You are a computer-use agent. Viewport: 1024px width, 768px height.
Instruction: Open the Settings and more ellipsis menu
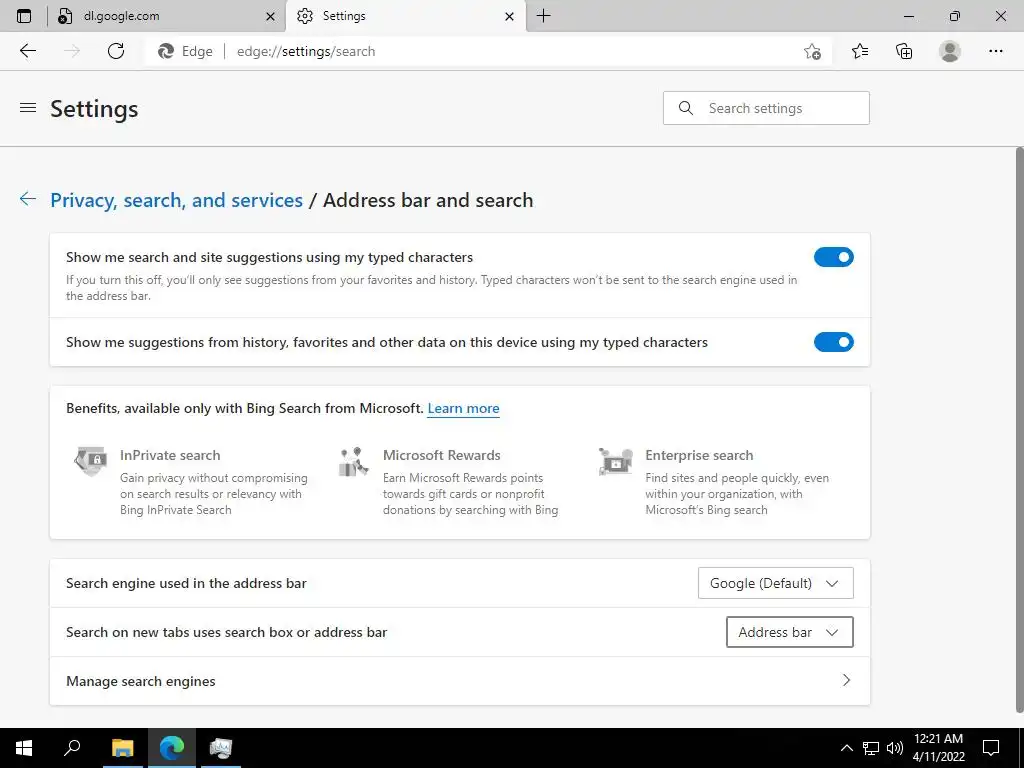(995, 51)
